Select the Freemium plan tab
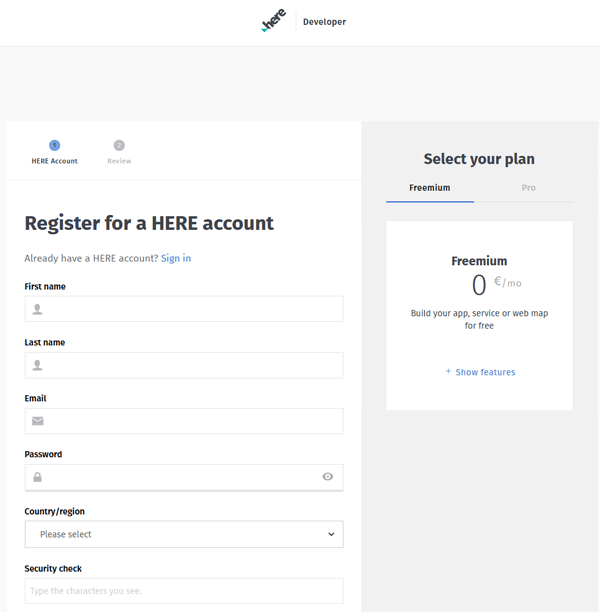Viewport: 600px width, 612px height. [430, 188]
